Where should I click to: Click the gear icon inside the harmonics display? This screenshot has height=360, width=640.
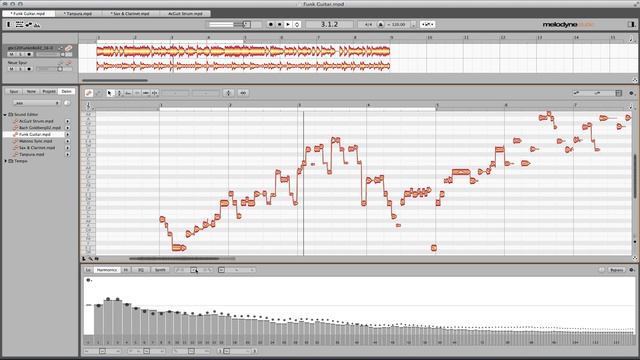click(x=88, y=280)
